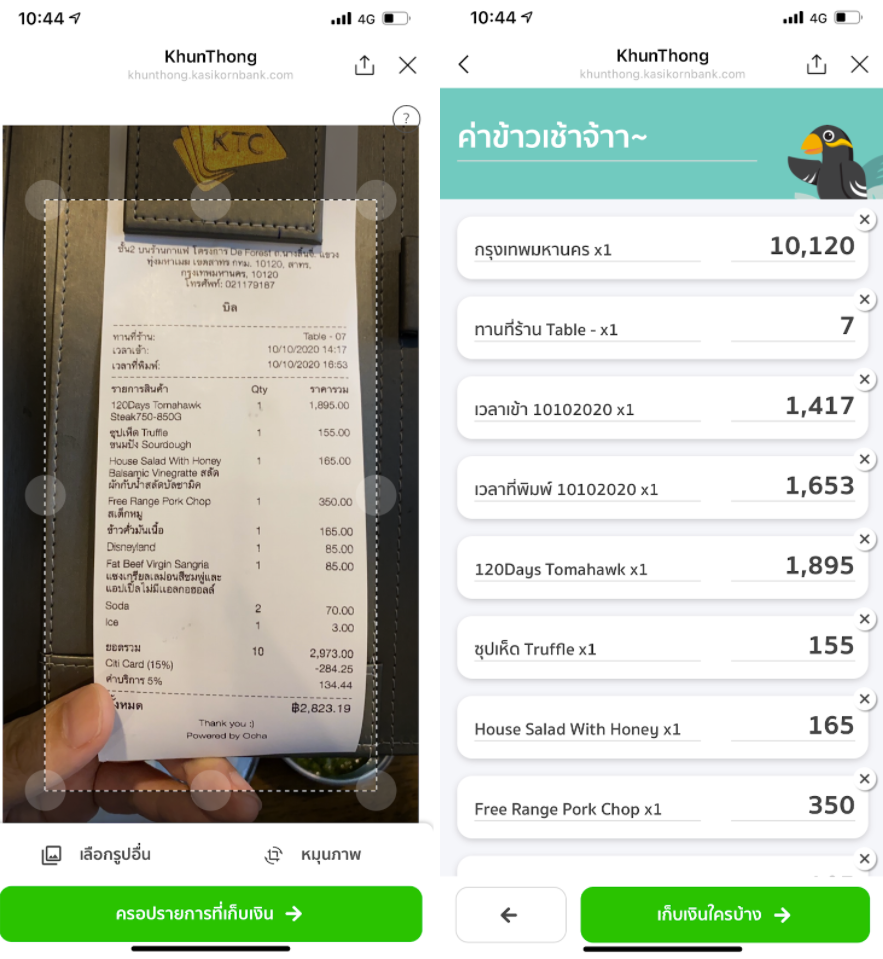Image resolution: width=883 pixels, height=959 pixels.
Task: Edit the 1,895 price amount field
Action: click(x=792, y=566)
